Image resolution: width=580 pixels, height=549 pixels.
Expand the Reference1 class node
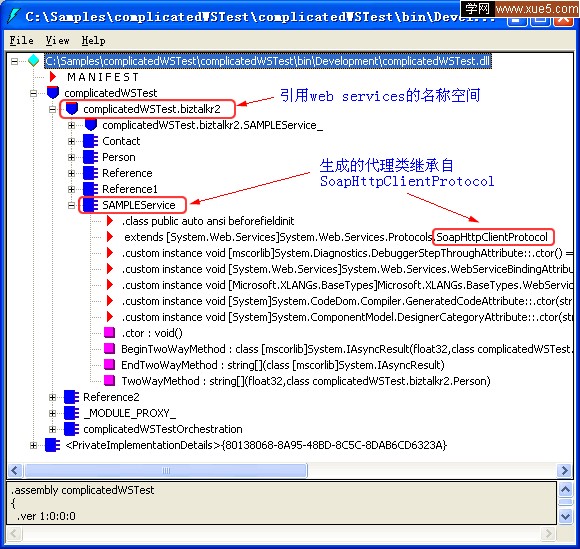coord(71,189)
